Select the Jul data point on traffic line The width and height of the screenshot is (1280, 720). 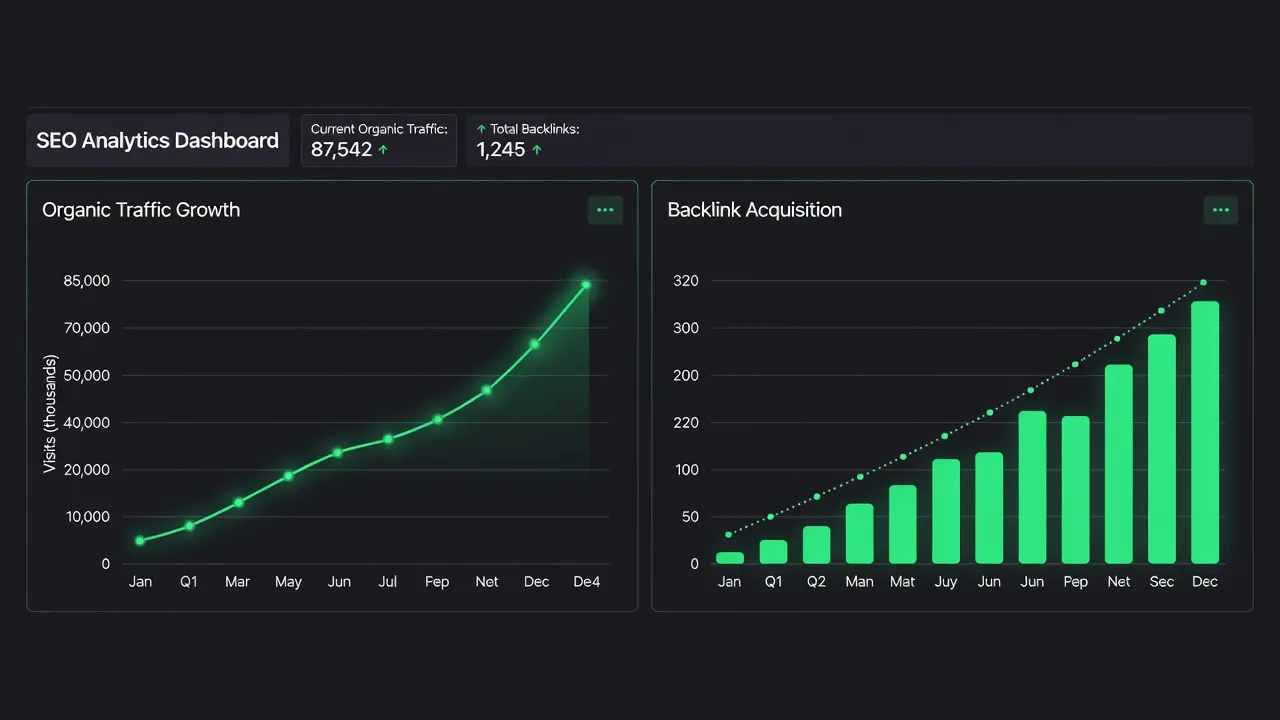(388, 439)
